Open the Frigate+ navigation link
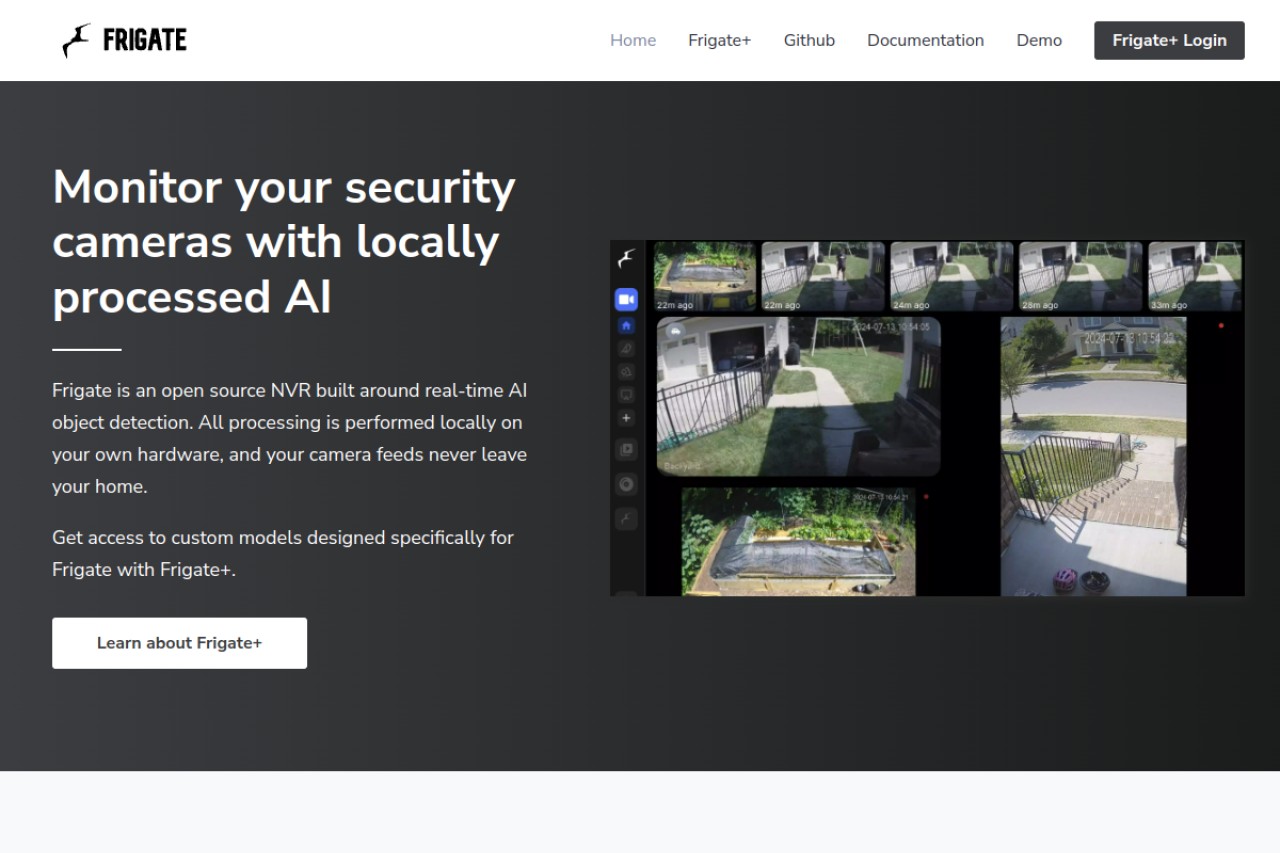Image resolution: width=1280 pixels, height=853 pixels. [719, 40]
